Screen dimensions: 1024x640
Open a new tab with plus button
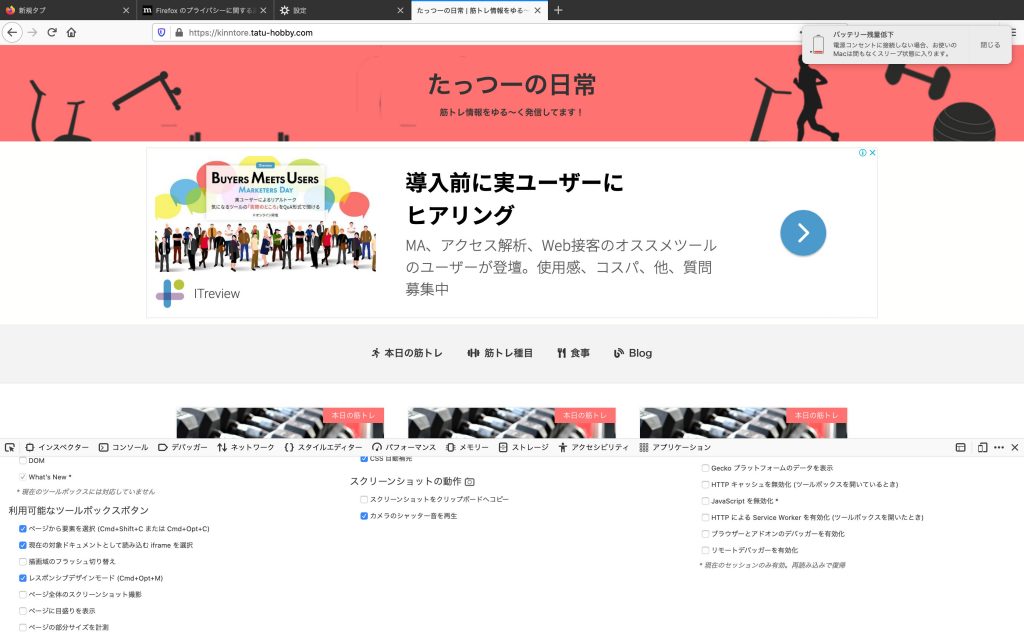(558, 10)
